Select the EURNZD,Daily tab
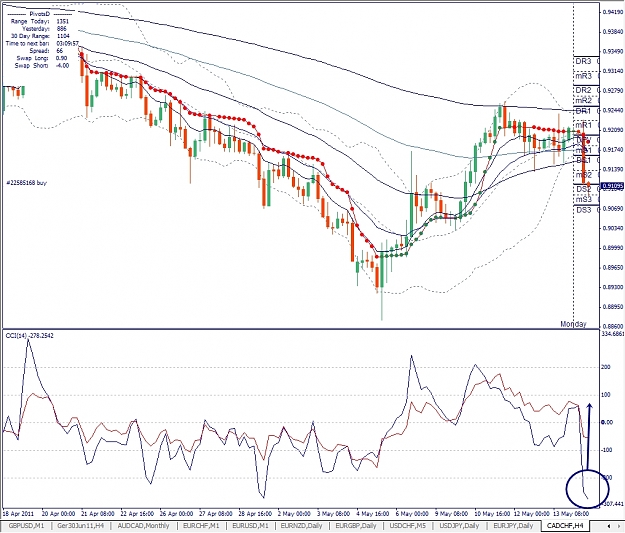This screenshot has height=533, width=625. tap(301, 525)
